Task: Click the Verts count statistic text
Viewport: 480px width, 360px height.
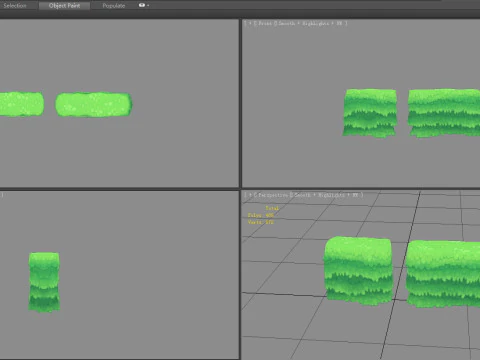Action: click(260, 222)
